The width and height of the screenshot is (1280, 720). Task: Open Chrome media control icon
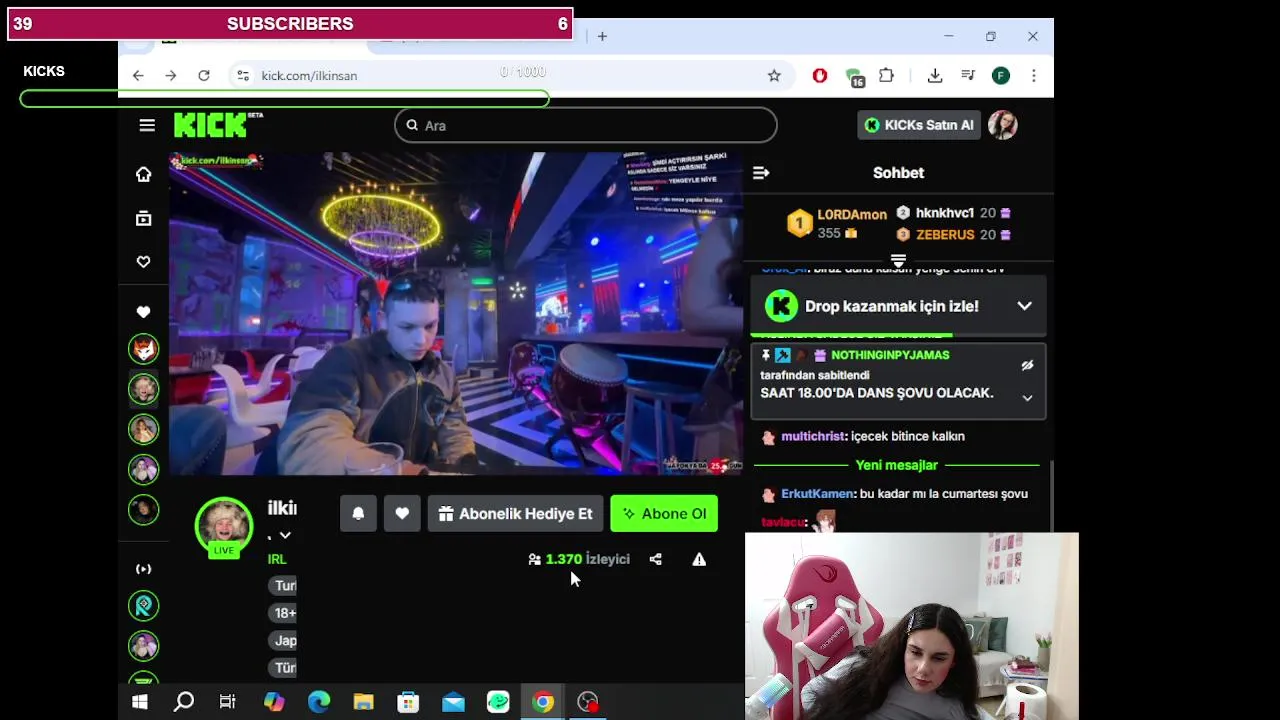tap(968, 76)
